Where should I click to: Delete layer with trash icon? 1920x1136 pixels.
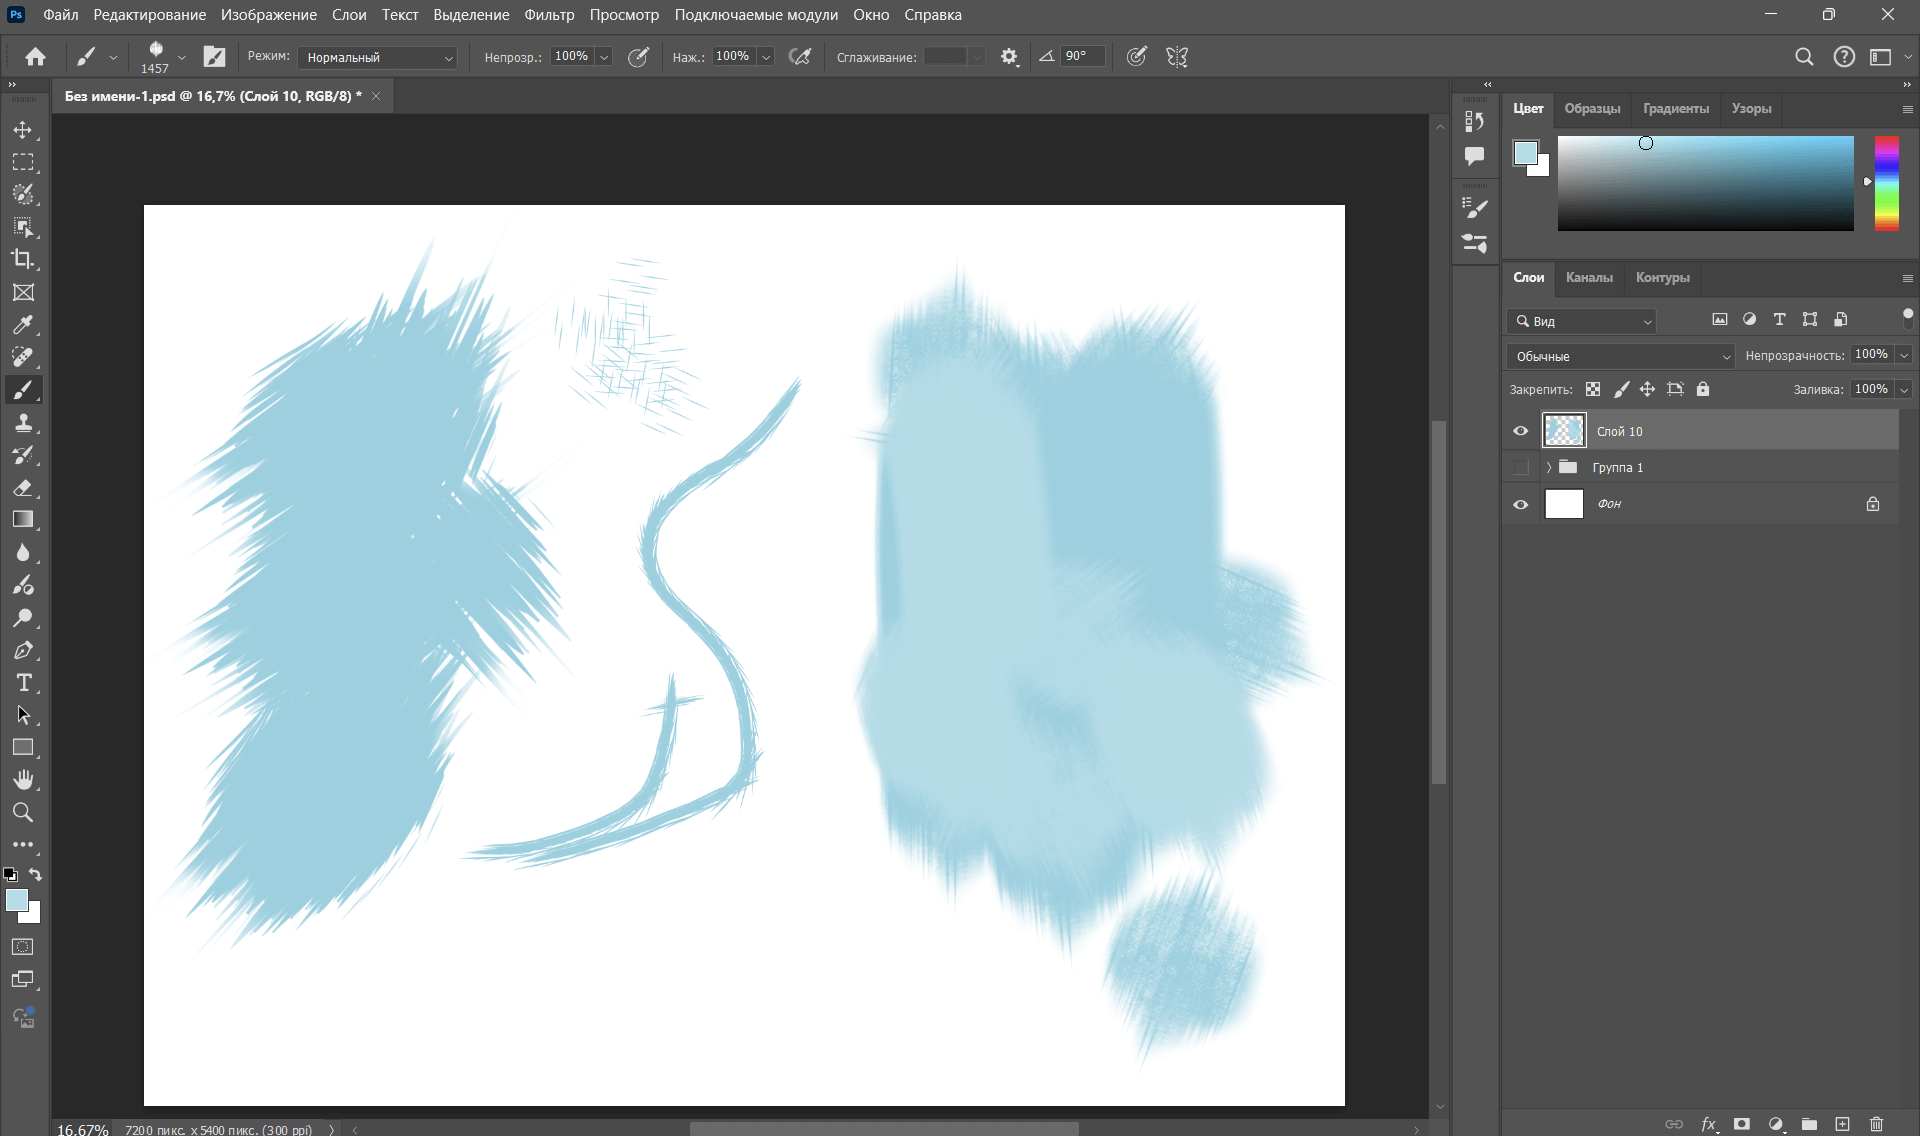point(1876,1124)
